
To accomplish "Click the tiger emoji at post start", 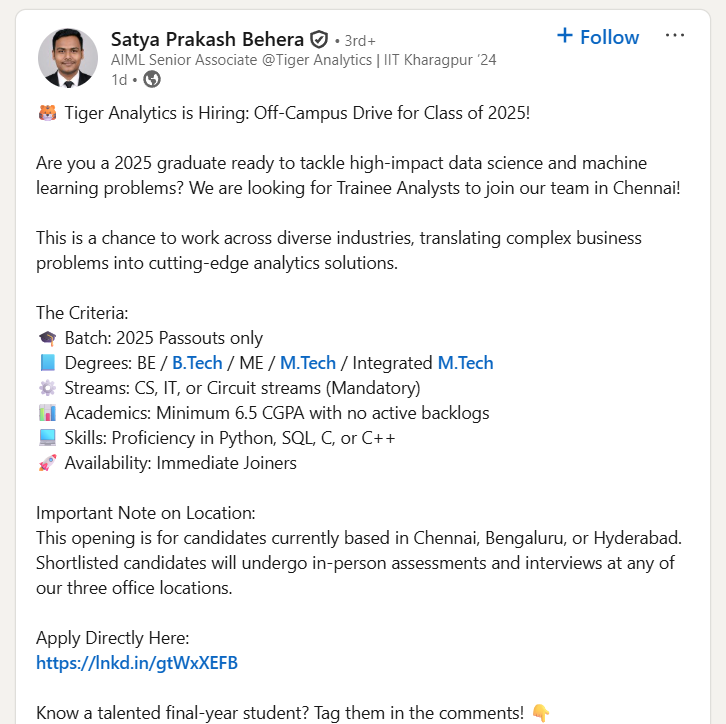I will (46, 113).
